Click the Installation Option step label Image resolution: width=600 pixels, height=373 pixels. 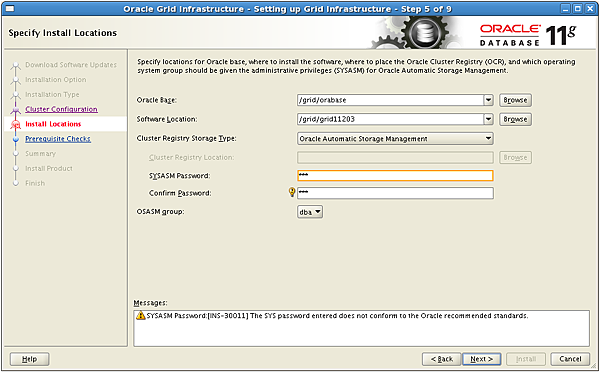55,80
